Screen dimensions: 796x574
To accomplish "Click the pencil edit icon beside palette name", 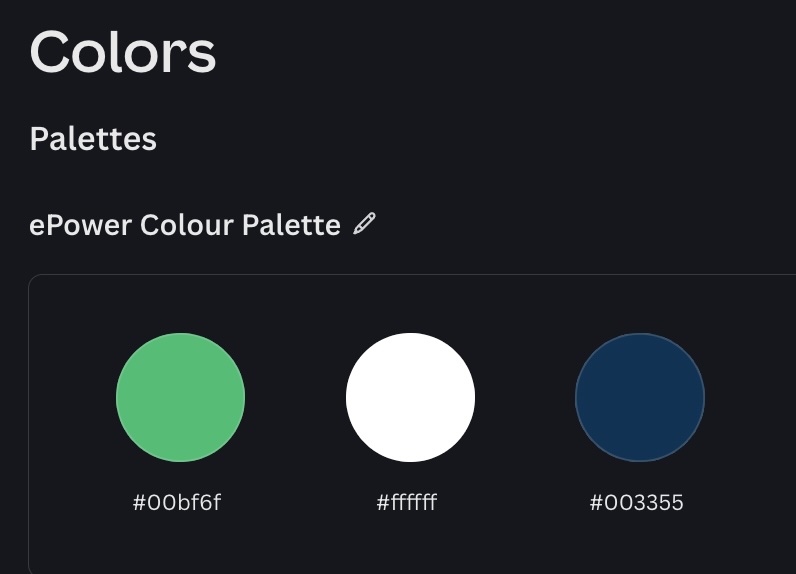I will [x=364, y=224].
